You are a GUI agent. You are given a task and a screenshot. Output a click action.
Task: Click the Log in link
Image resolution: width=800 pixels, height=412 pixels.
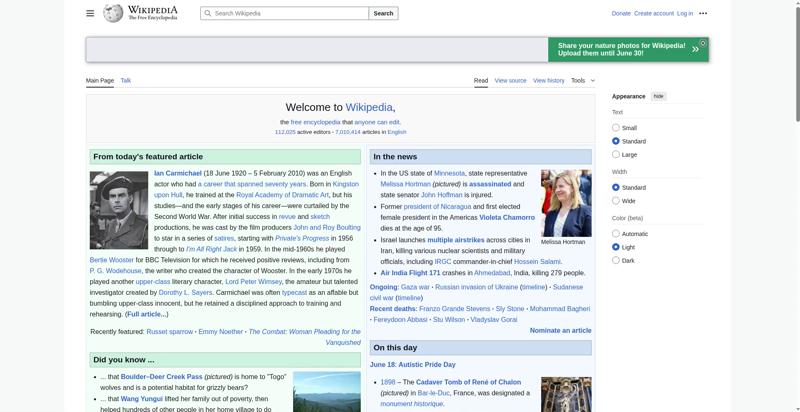pyautogui.click(x=685, y=14)
